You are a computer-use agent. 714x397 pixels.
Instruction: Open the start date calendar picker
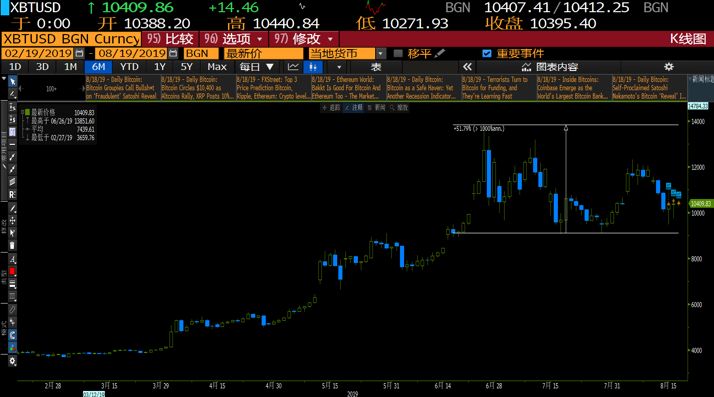(79, 54)
